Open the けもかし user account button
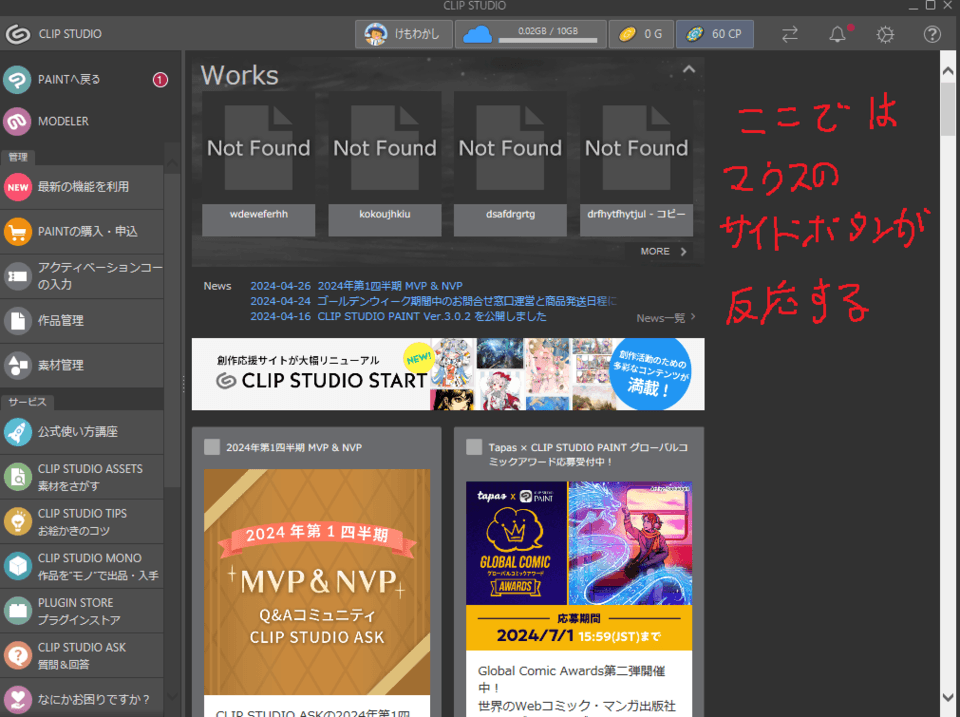The image size is (960, 717). coord(403,34)
